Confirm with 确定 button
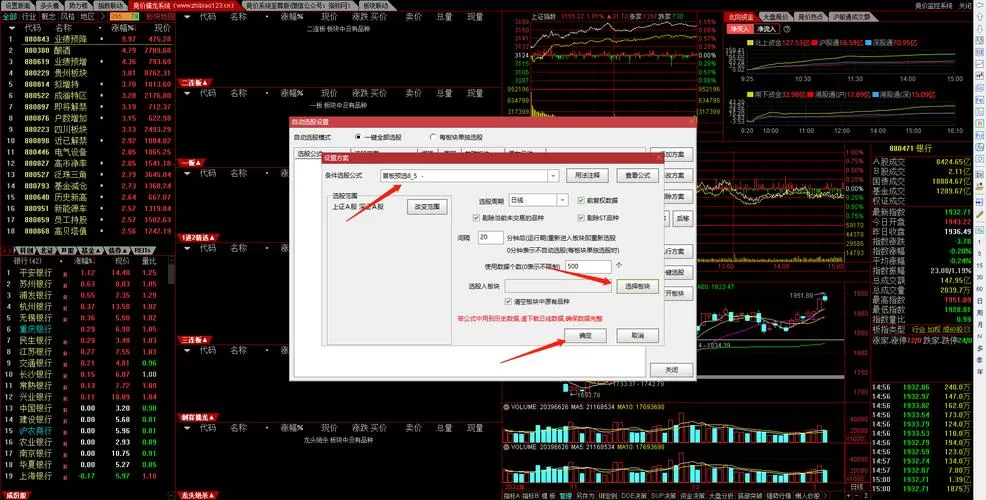This screenshot has height=500, width=986. pyautogui.click(x=585, y=336)
